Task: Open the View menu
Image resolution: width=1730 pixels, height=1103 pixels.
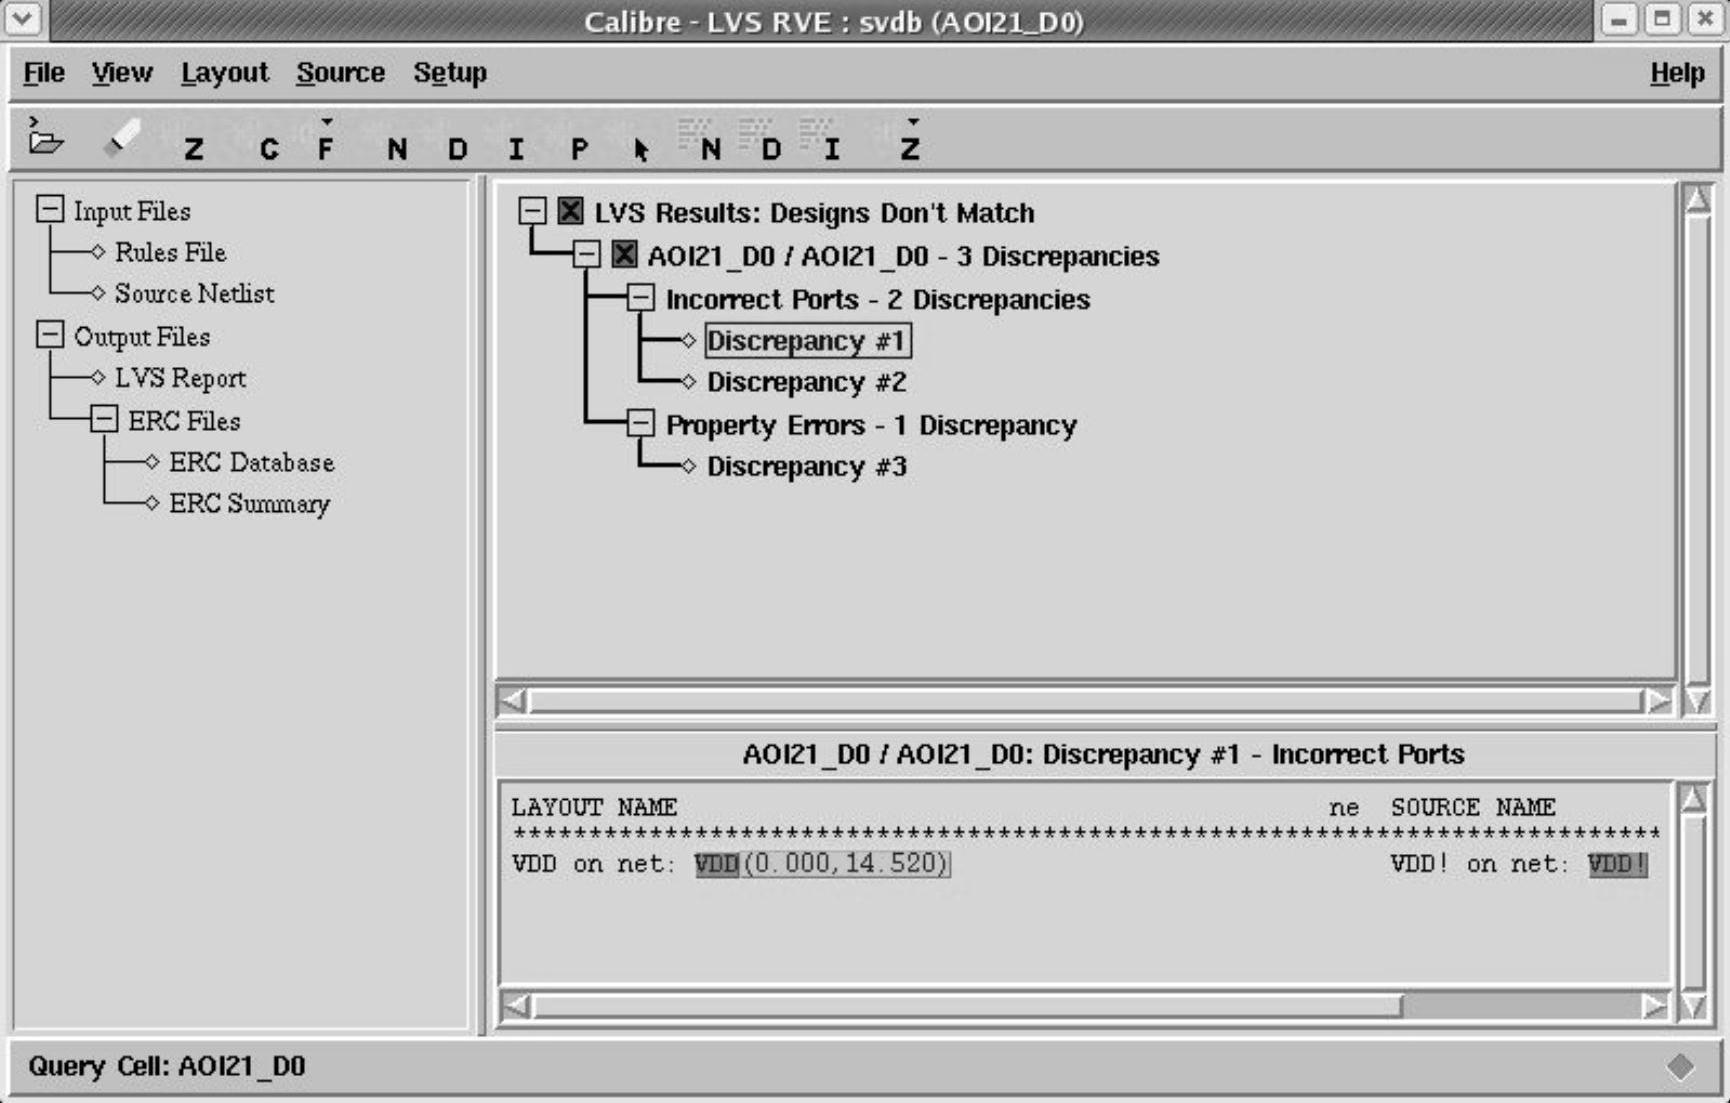Action: [x=122, y=73]
